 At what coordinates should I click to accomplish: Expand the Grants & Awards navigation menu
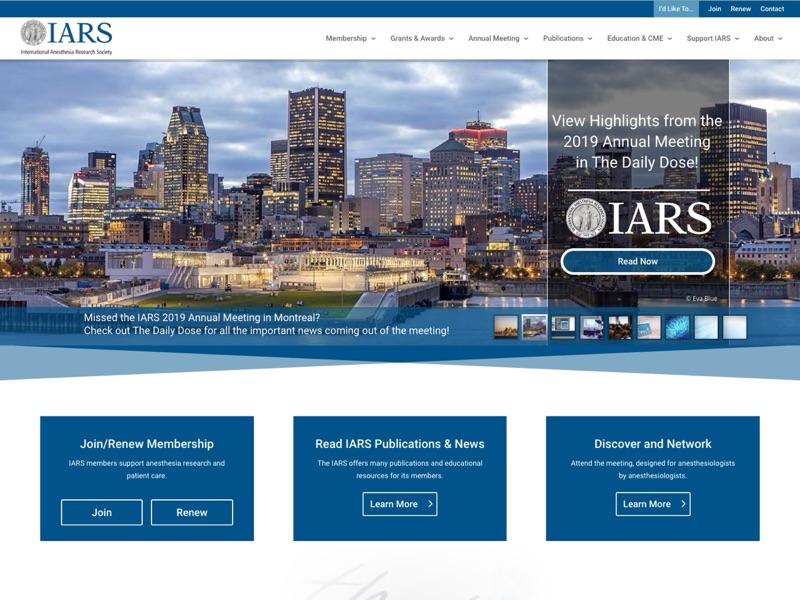pos(422,38)
